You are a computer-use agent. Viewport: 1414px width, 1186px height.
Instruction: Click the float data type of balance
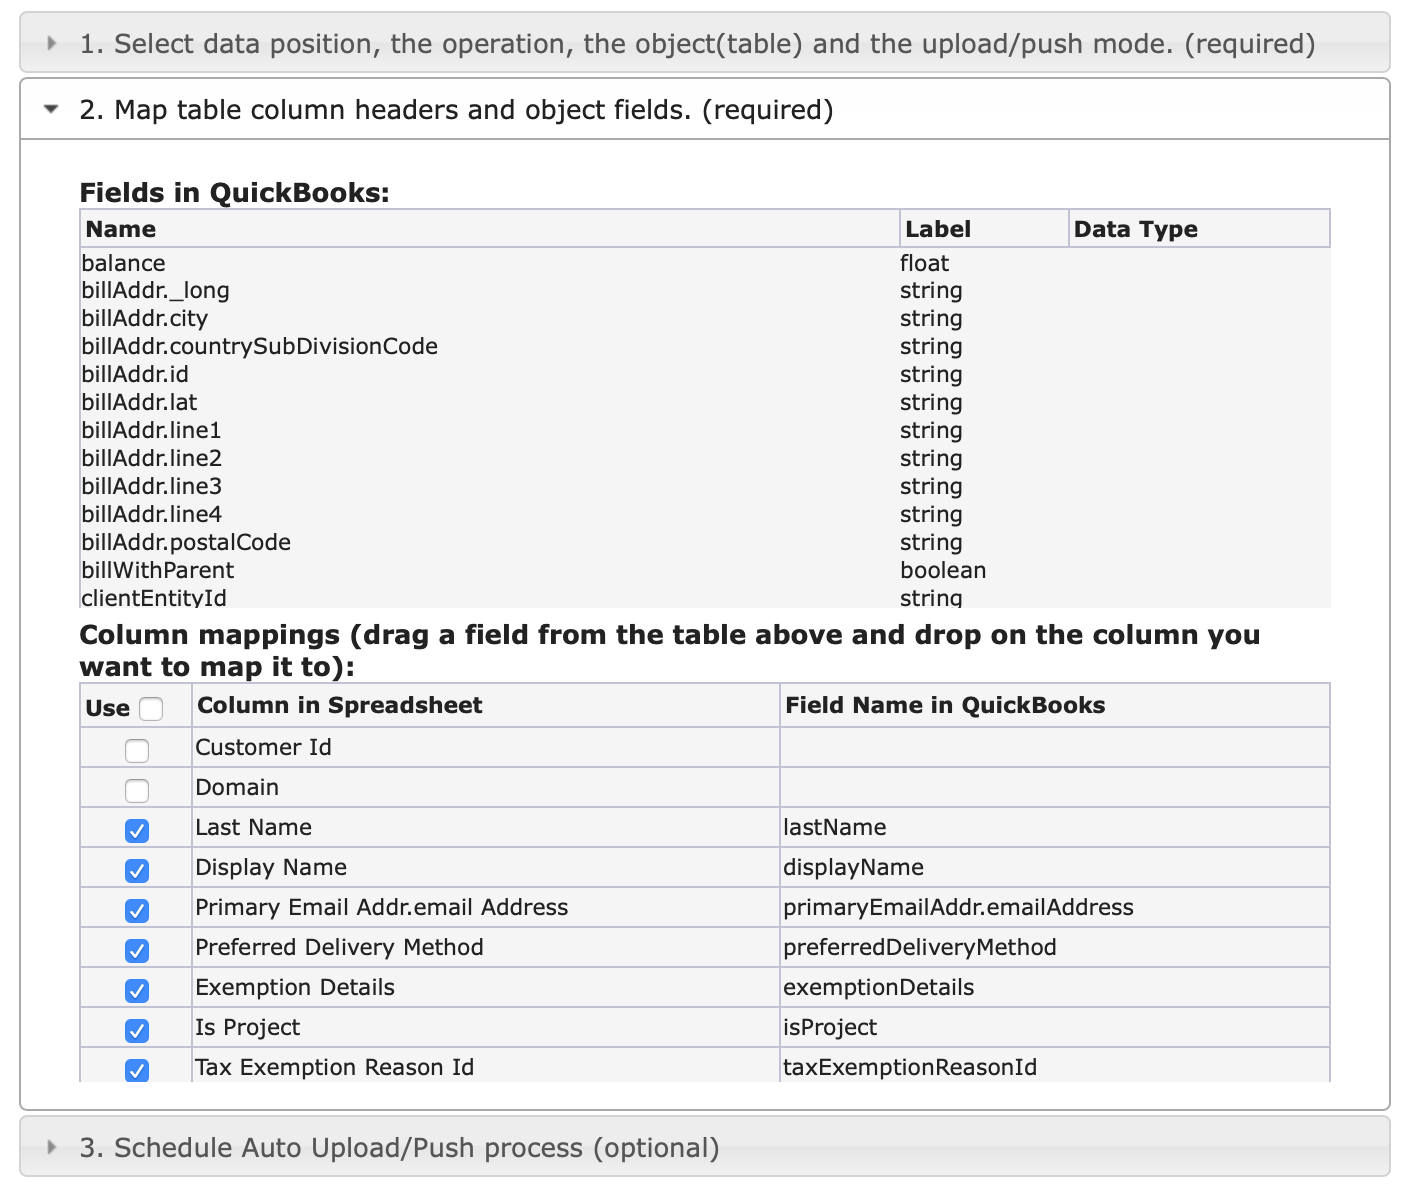point(924,263)
